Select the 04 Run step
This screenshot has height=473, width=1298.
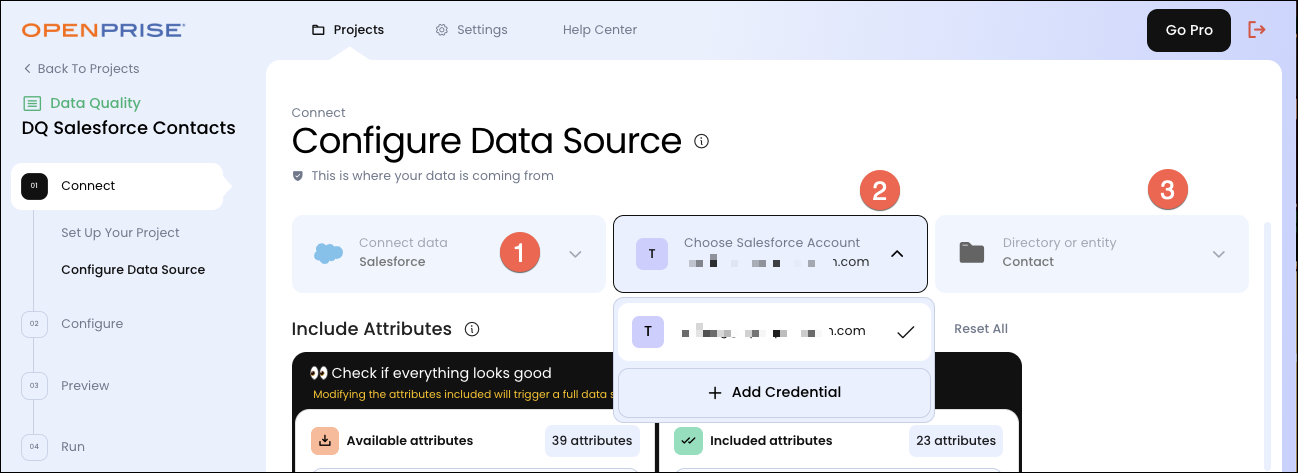[x=54, y=447]
